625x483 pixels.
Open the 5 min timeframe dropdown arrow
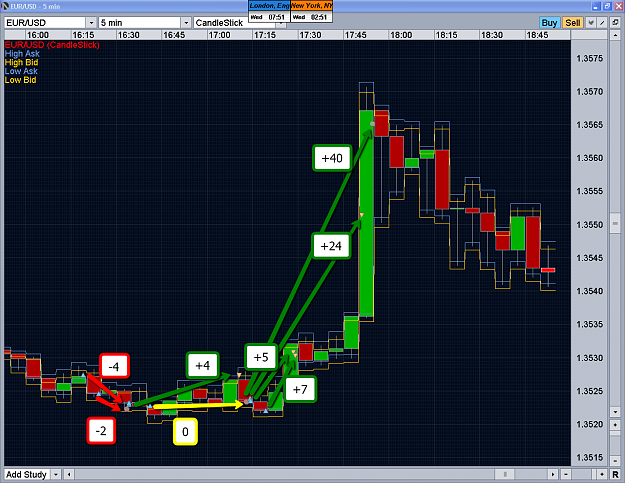[x=186, y=23]
